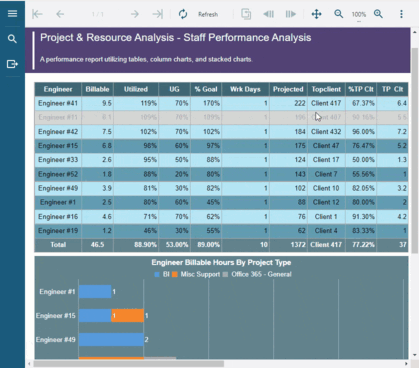Click the Client 47 cell
The image size is (419, 368).
tap(326, 146)
